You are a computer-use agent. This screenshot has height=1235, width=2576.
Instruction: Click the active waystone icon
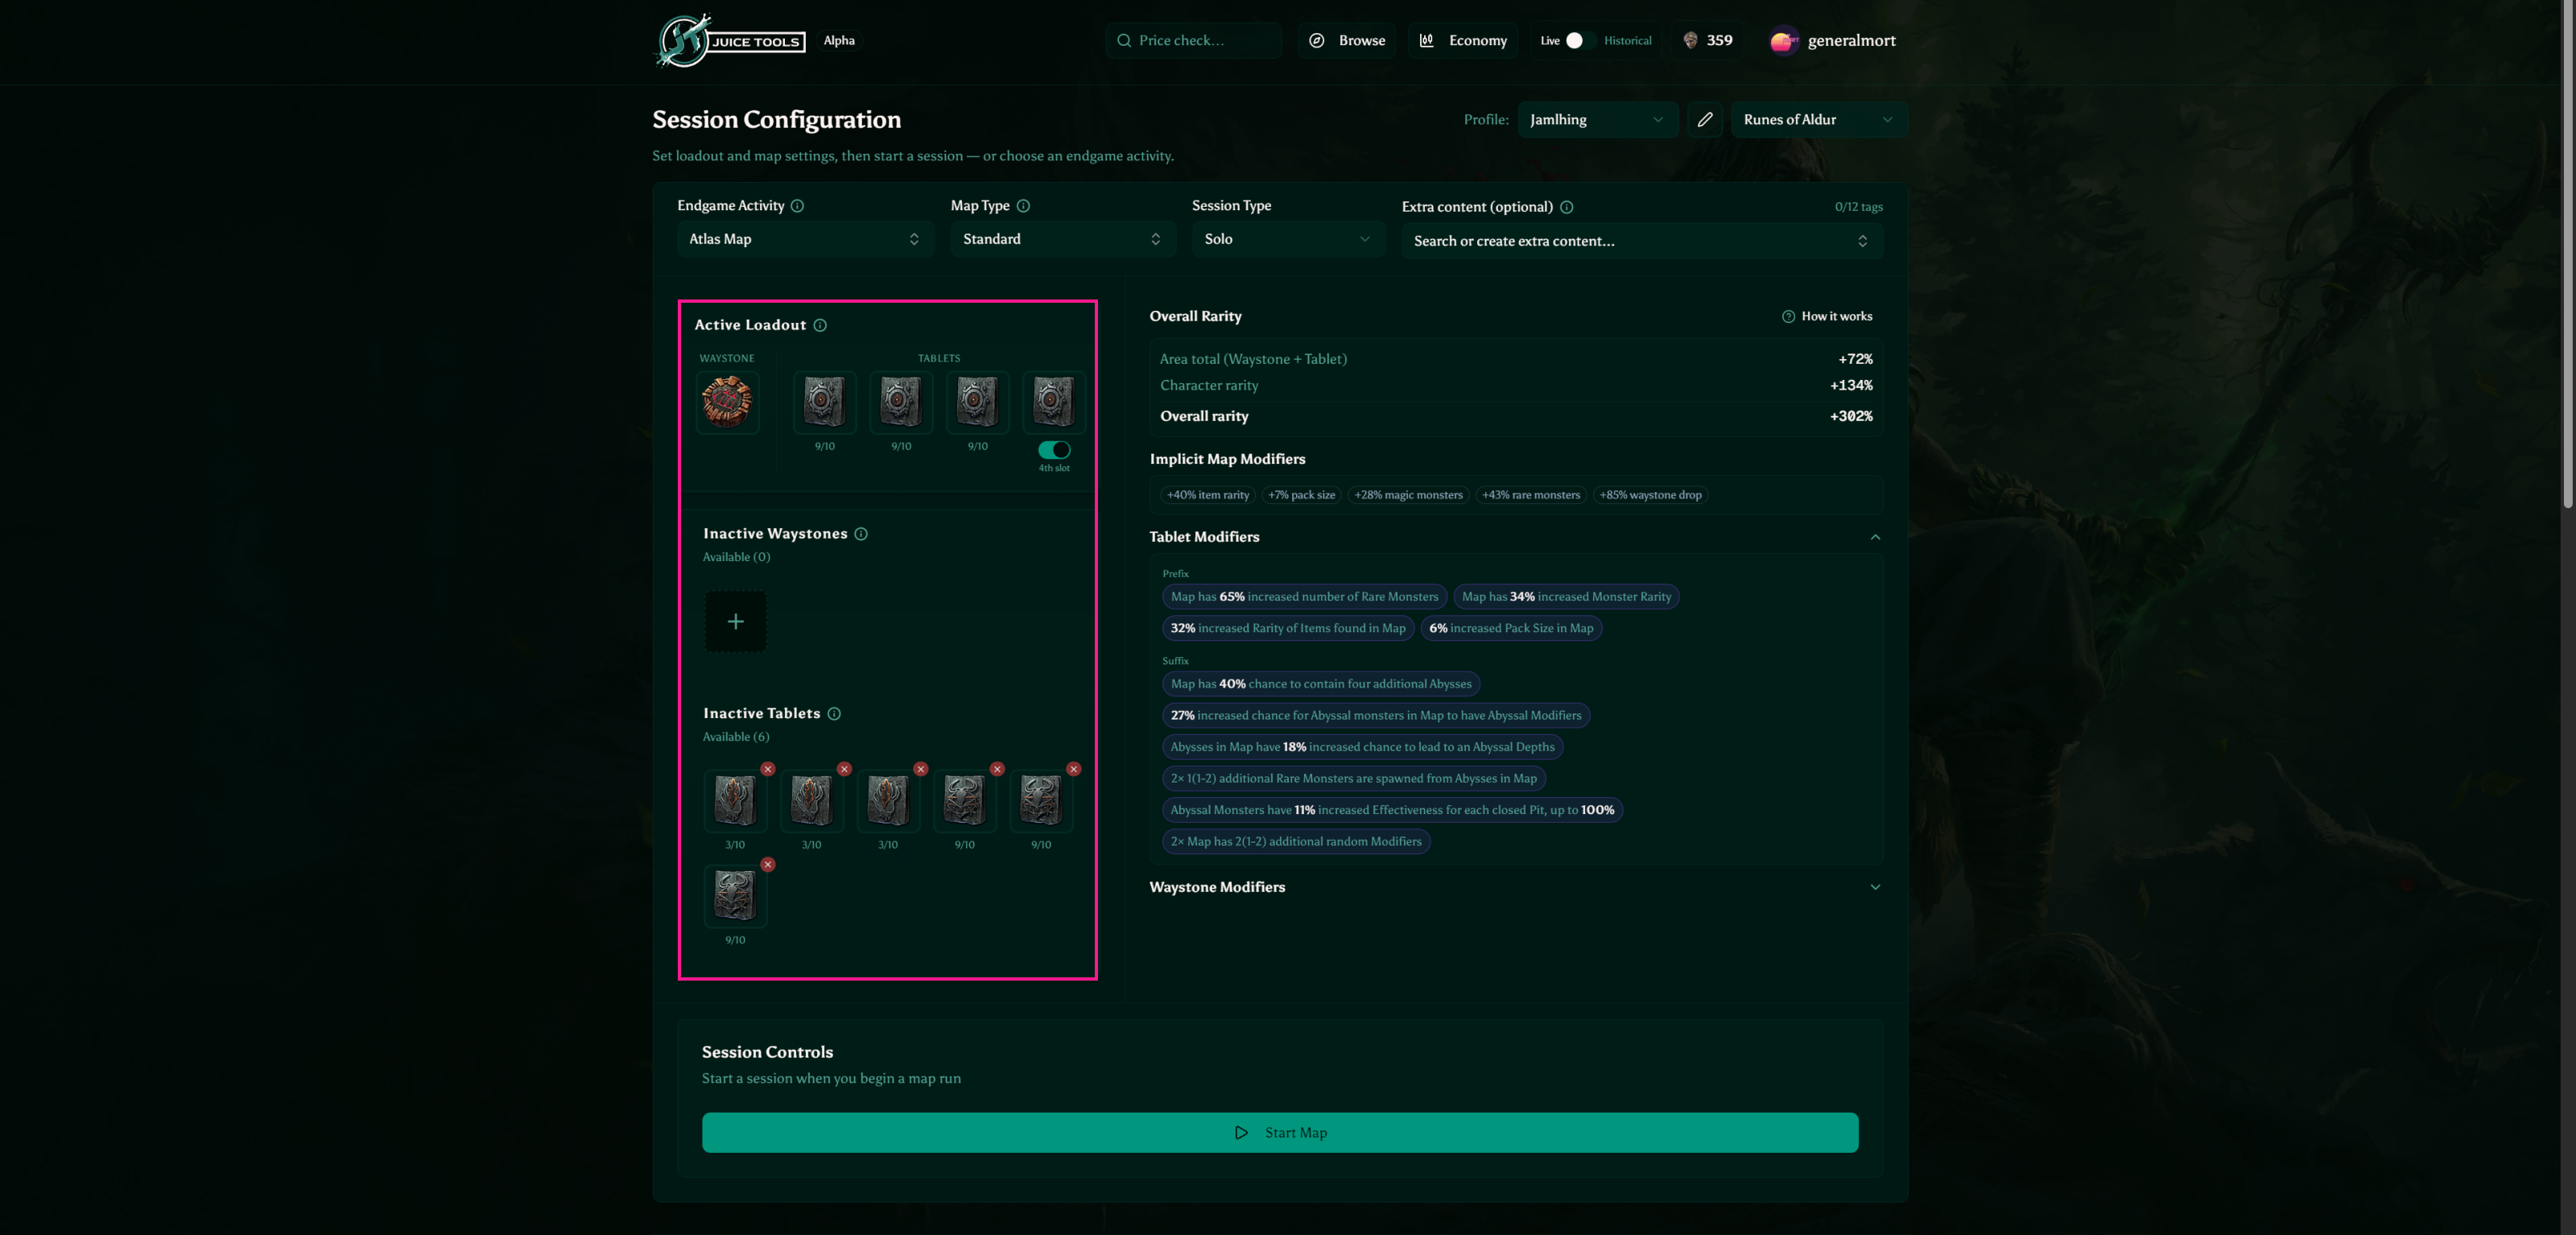(x=727, y=402)
